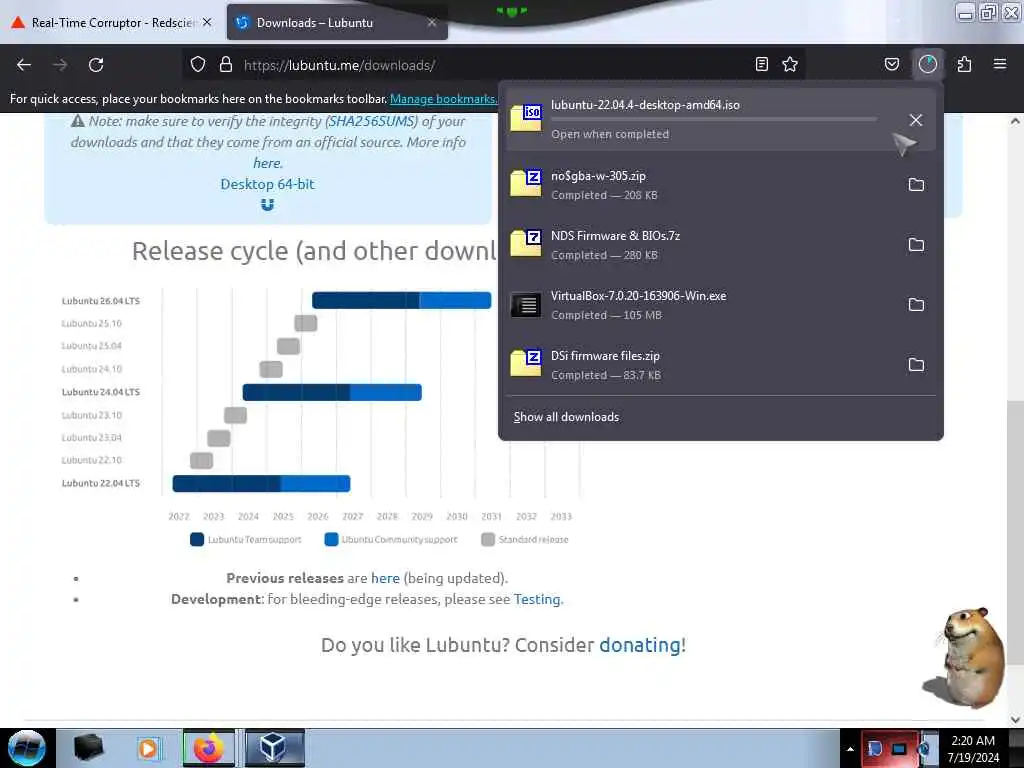Switch to Firefox in taskbar
This screenshot has height=768, width=1024.
208,748
